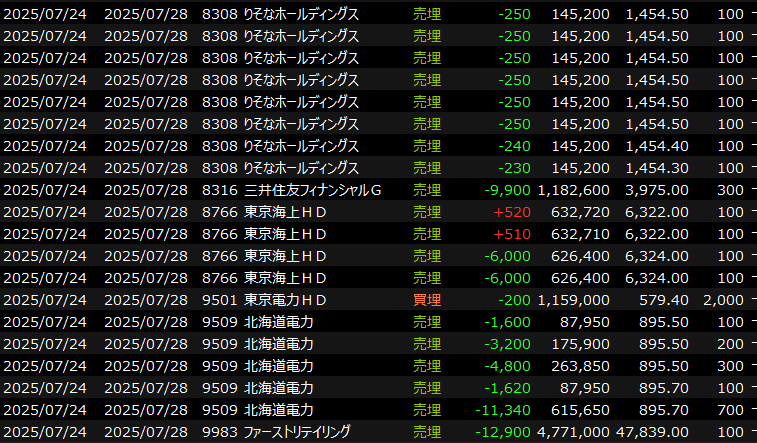The image size is (757, 443).
Task: Click stock code 8316
Action: click(220, 190)
